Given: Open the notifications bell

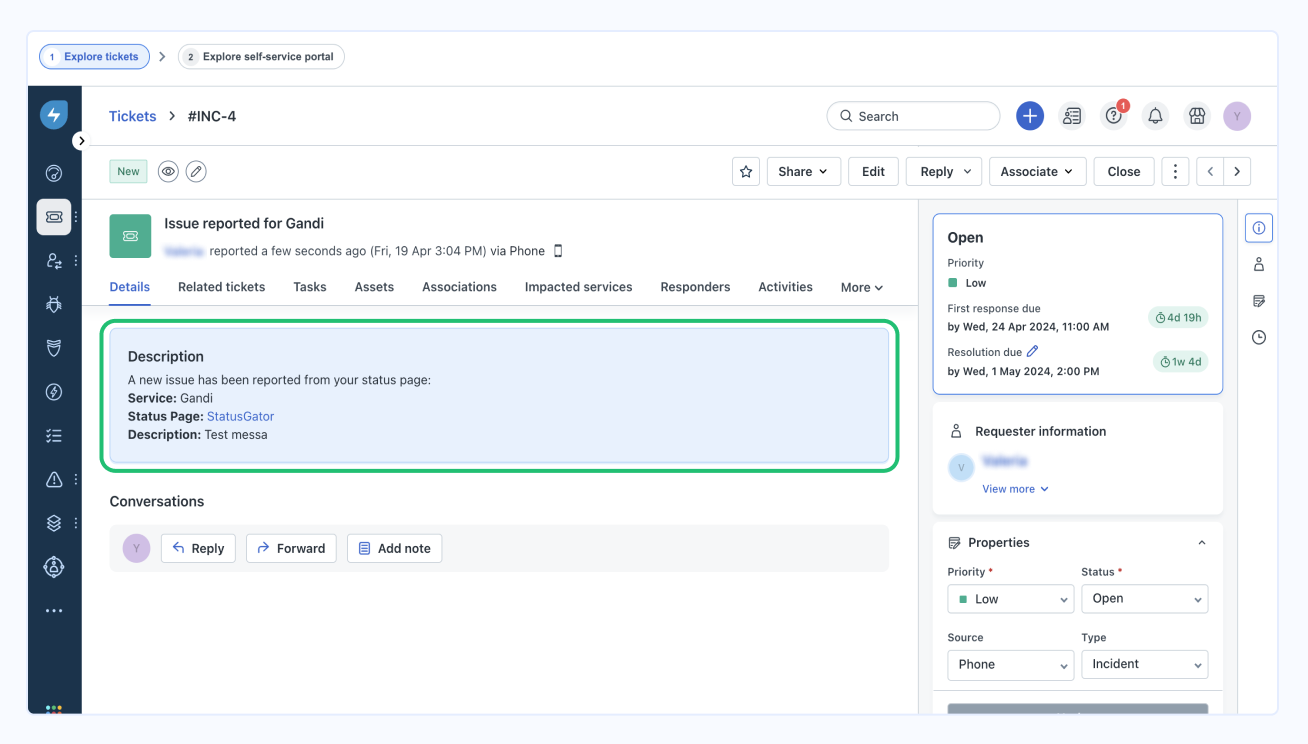Looking at the screenshot, I should coord(1155,117).
